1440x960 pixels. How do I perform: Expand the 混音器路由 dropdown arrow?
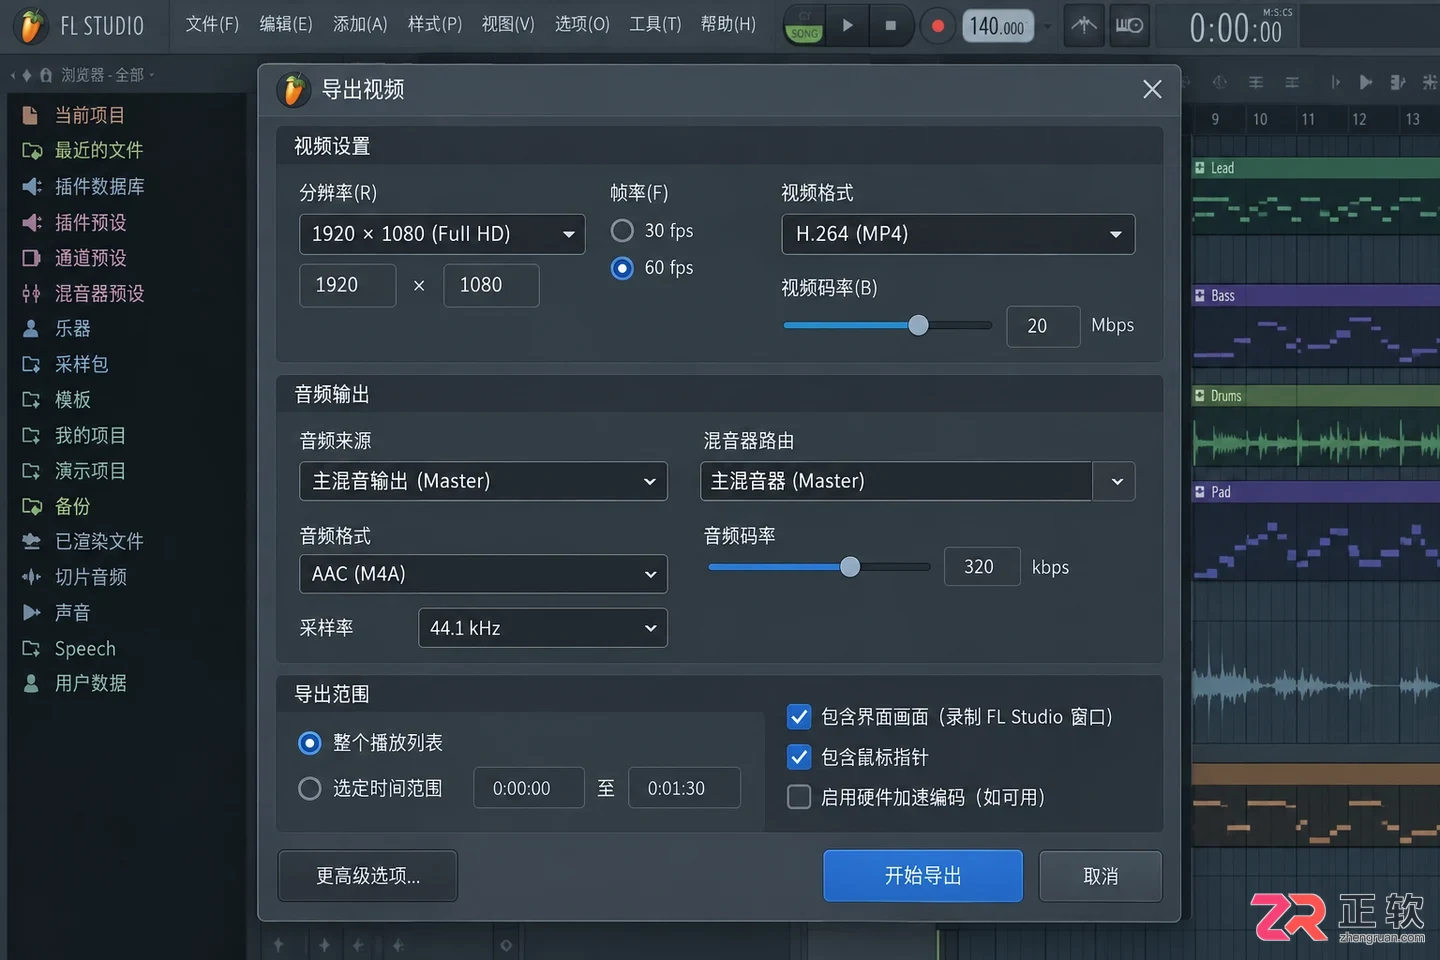pos(1116,481)
